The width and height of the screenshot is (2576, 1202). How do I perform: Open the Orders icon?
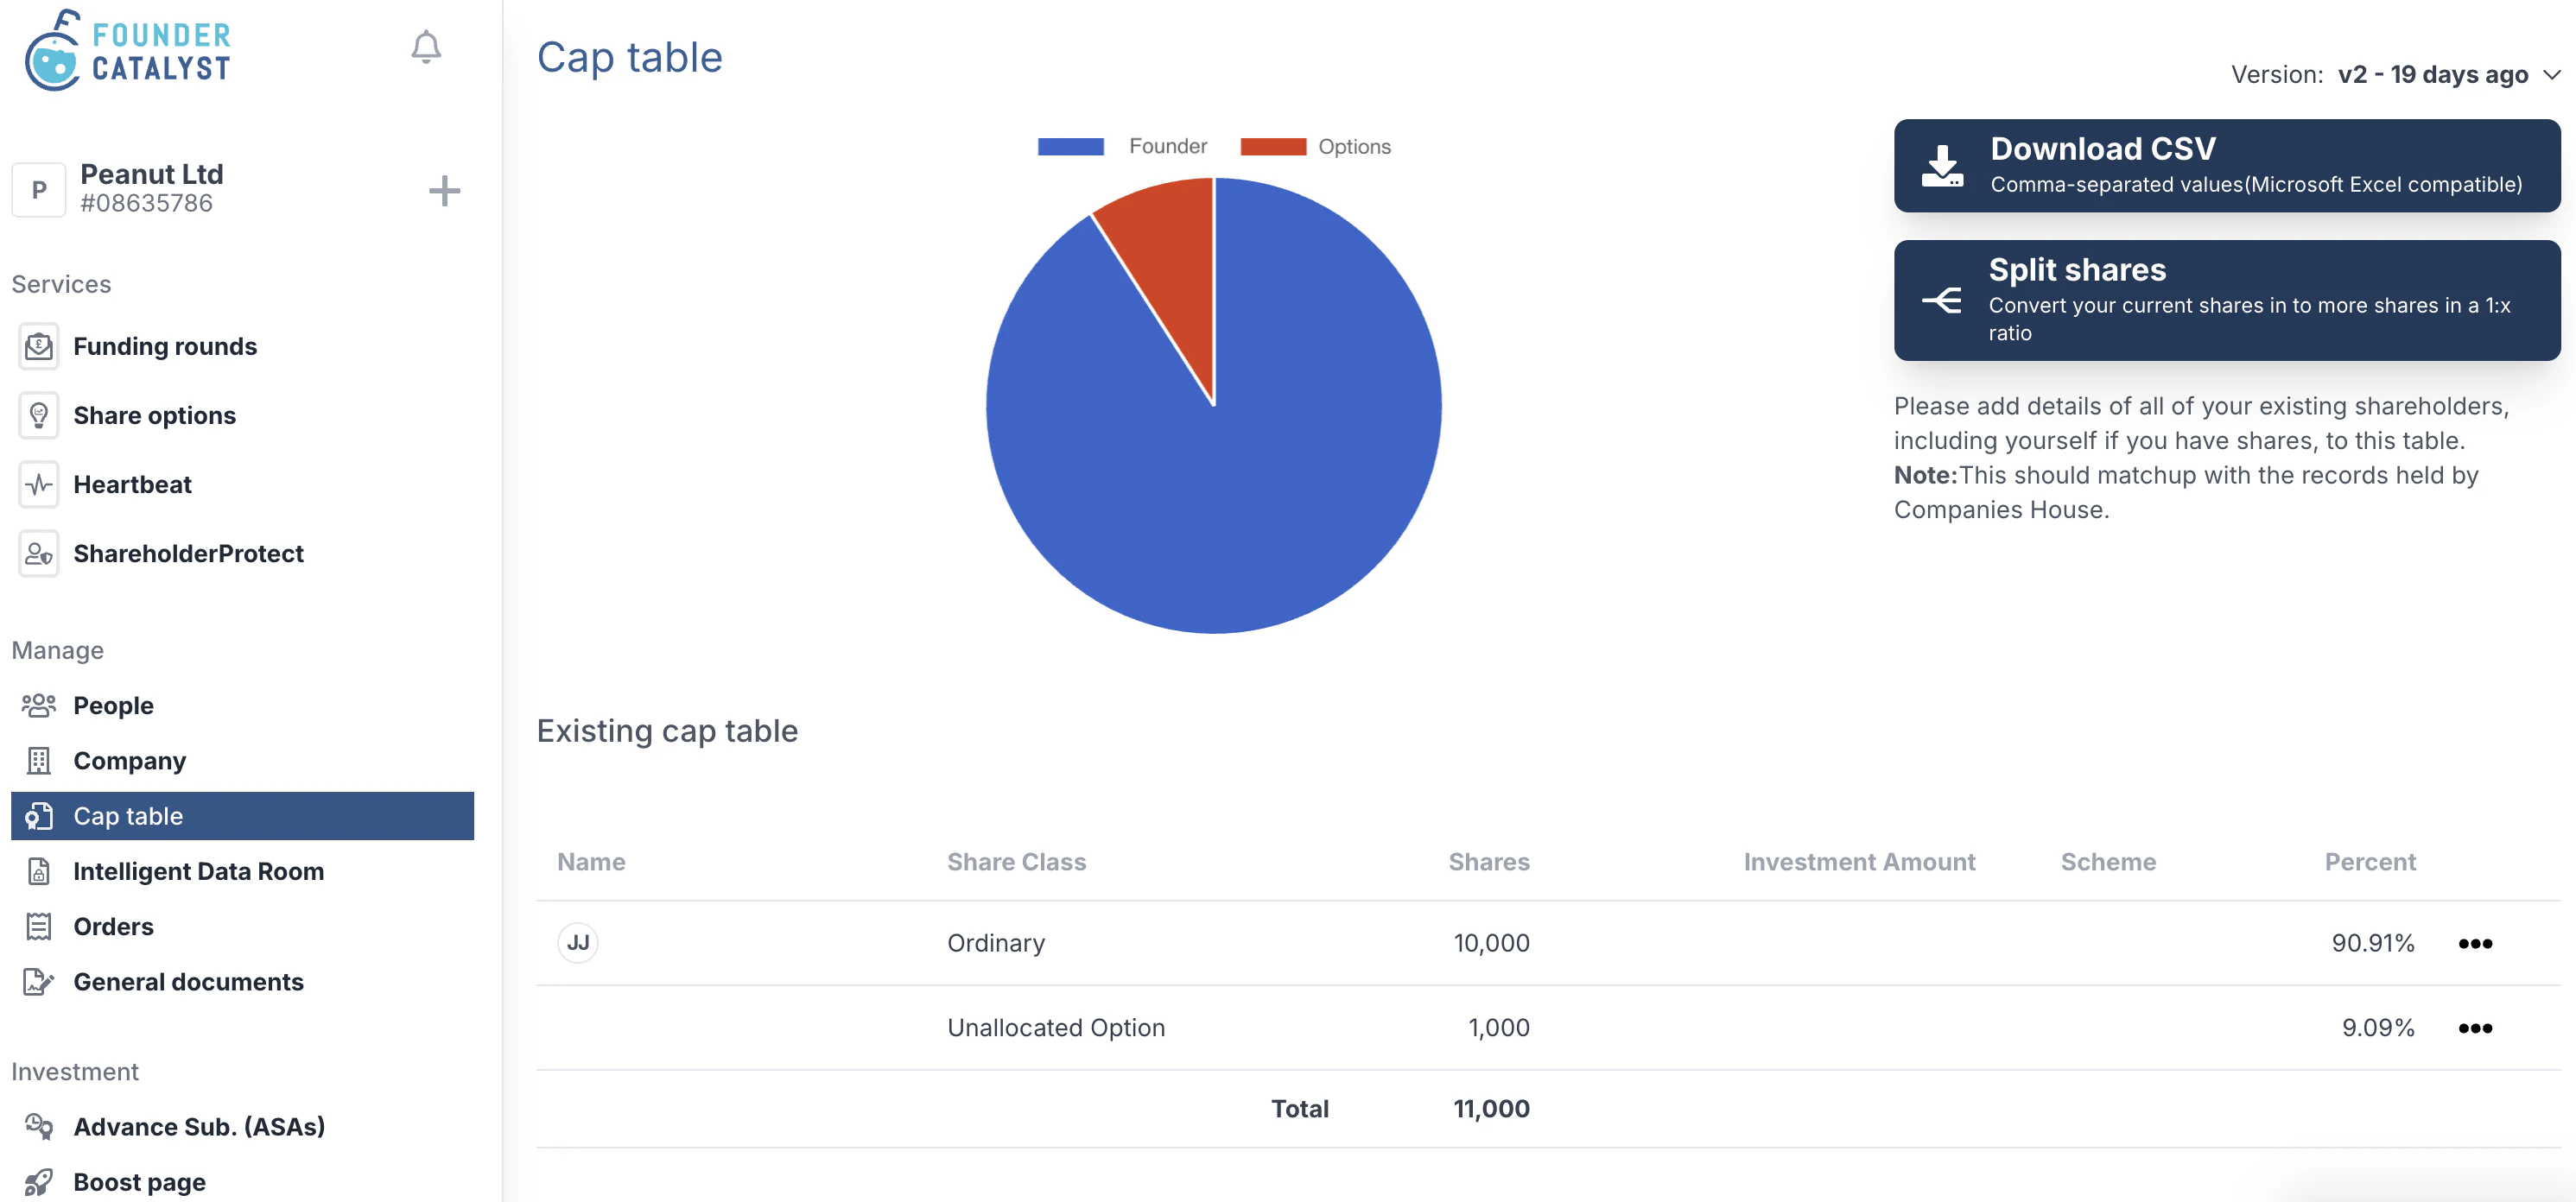point(38,926)
